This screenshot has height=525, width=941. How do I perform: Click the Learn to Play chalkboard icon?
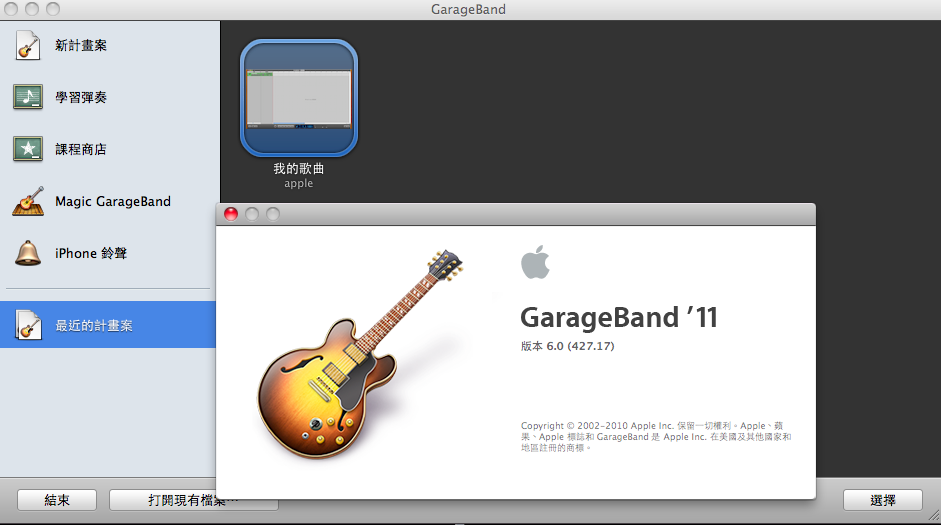tap(28, 97)
